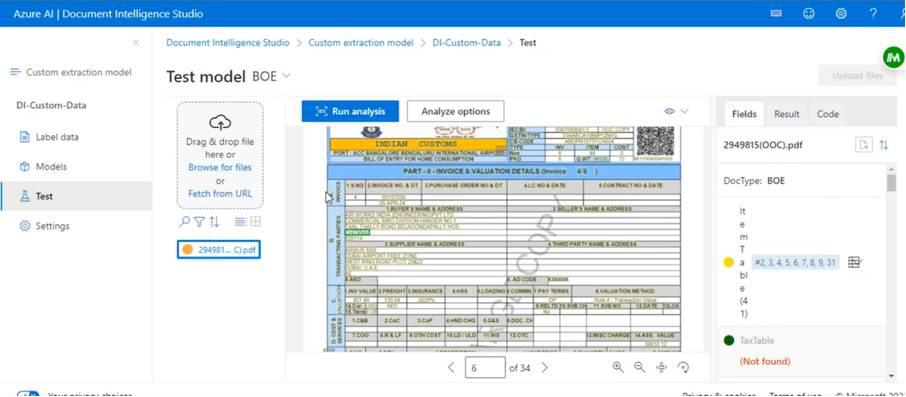The height and width of the screenshot is (397, 906).
Task: Collapse the left sidebar chevron
Action: click(x=136, y=42)
